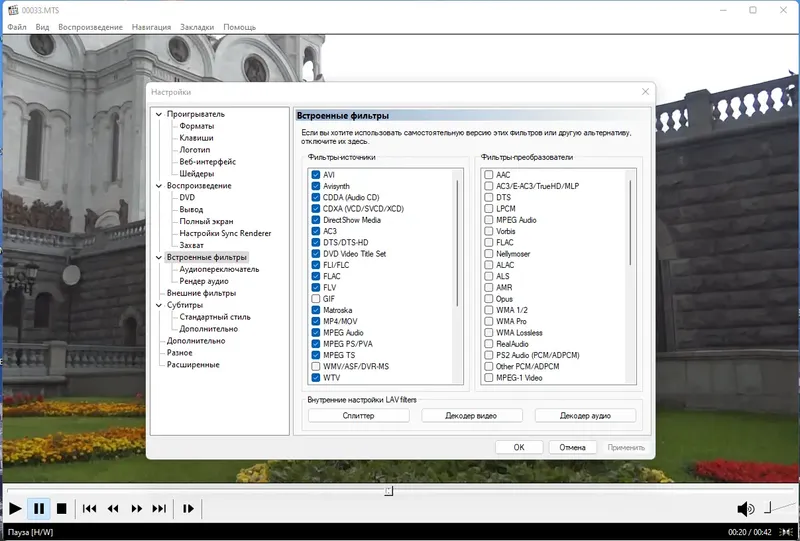
Task: Uncheck the MPEG TS source filter
Action: tap(316, 355)
